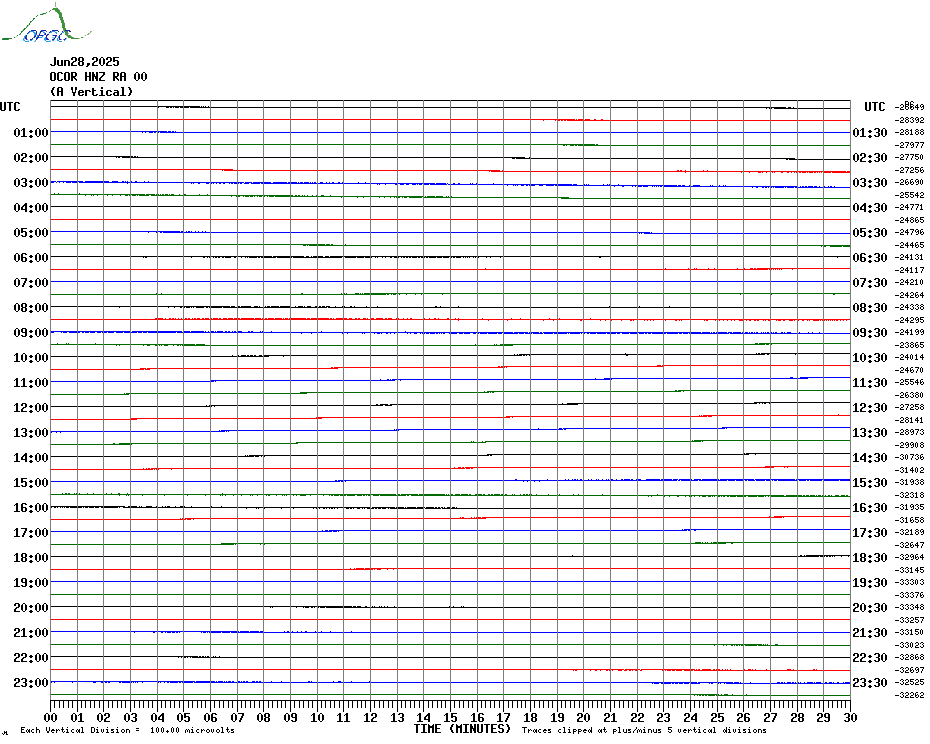Click the offset value -28392

coord(910,120)
